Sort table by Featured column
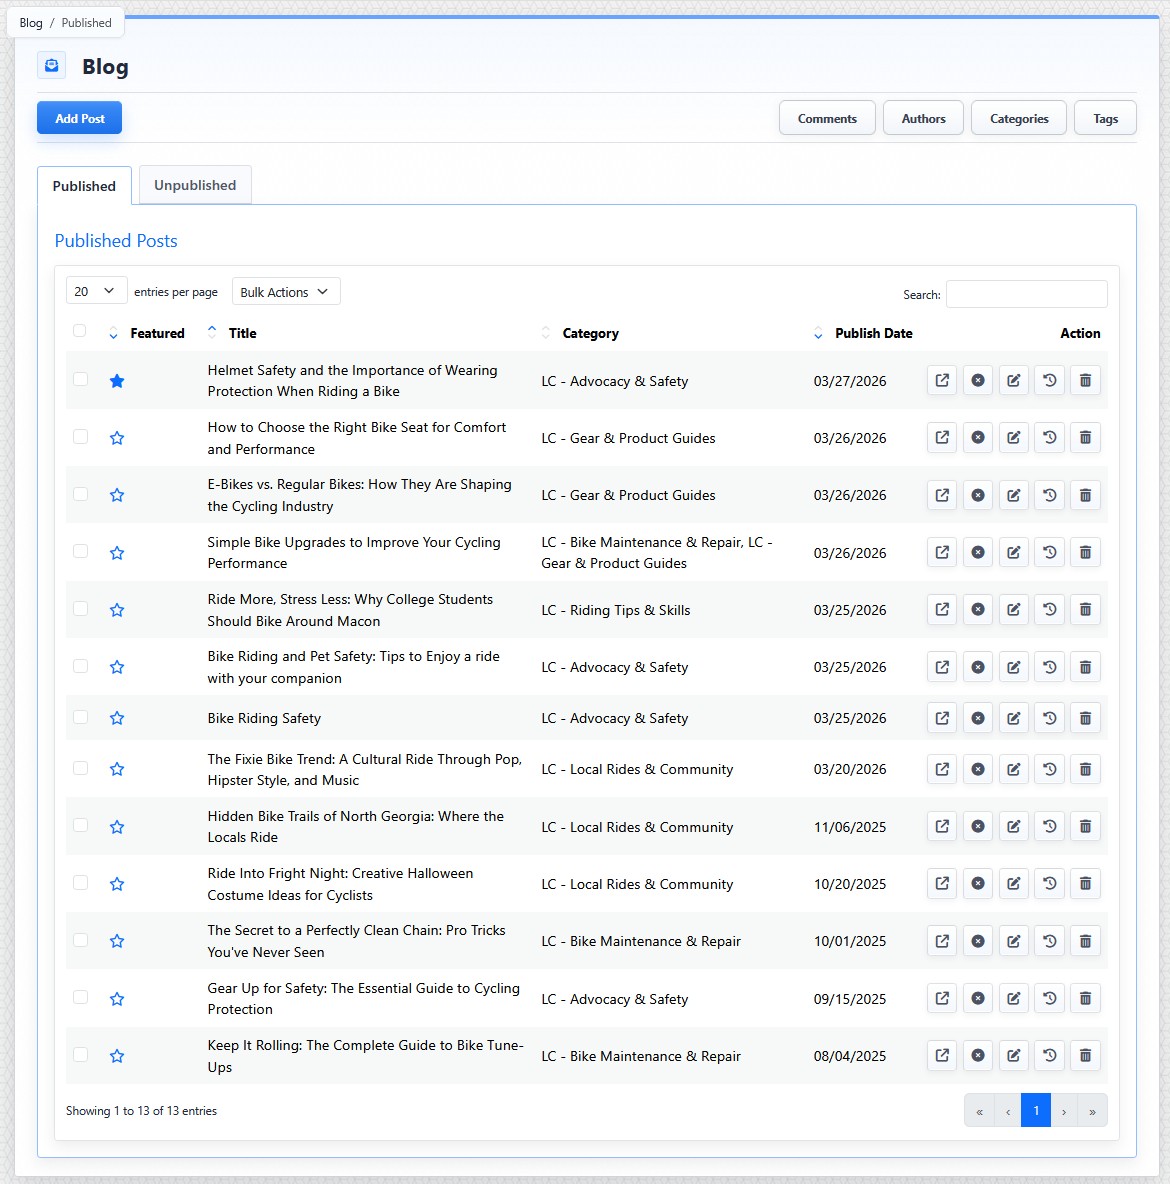 pyautogui.click(x=157, y=333)
